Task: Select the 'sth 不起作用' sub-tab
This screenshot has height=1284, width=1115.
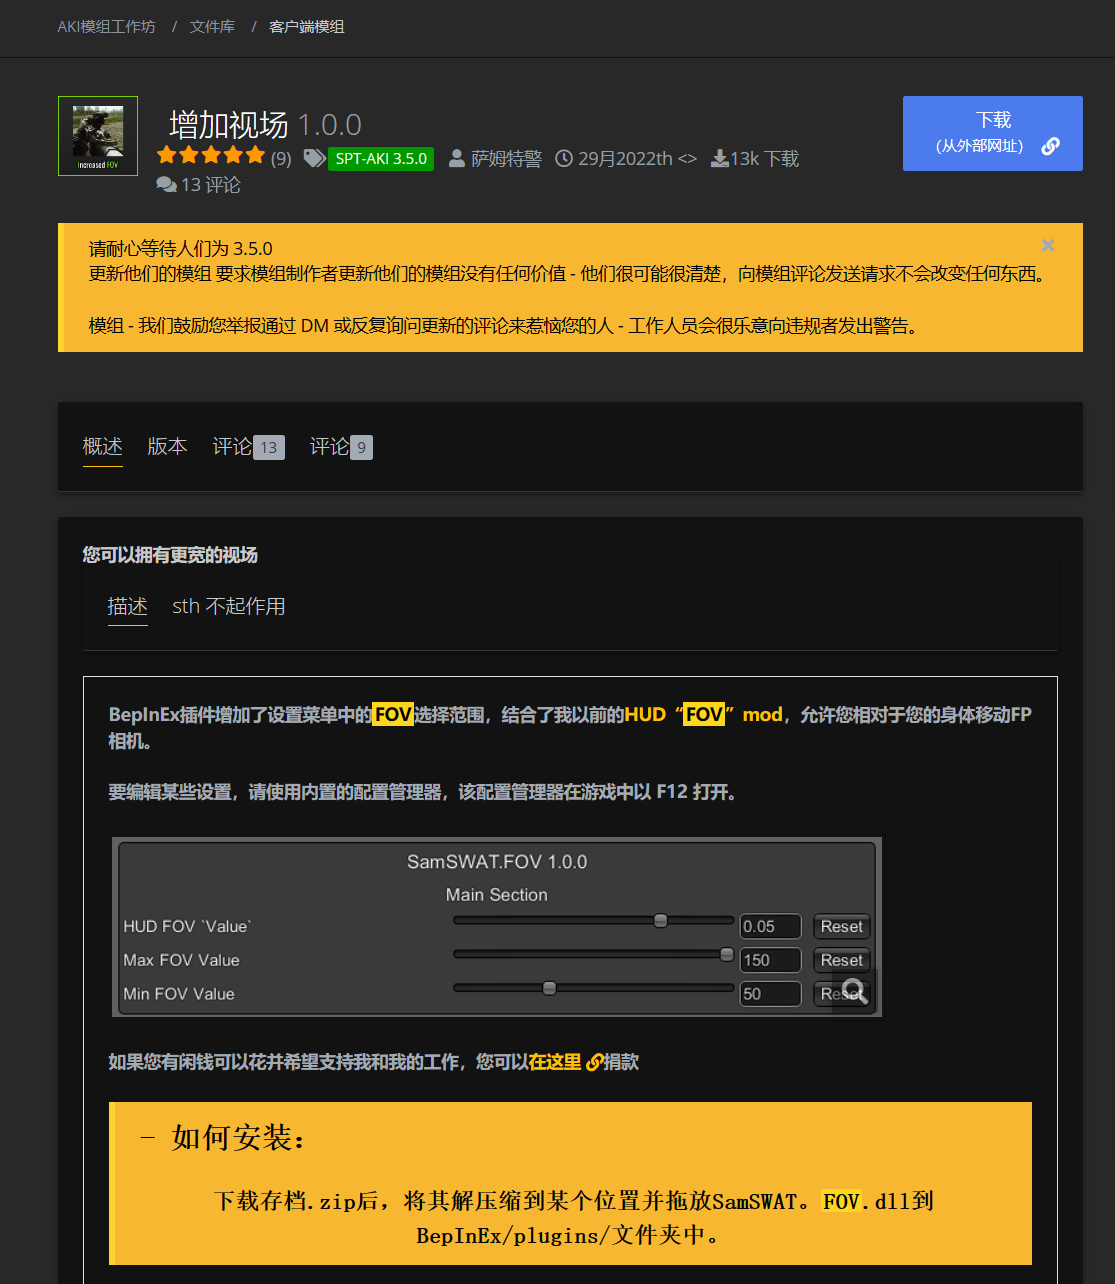Action: pos(228,607)
